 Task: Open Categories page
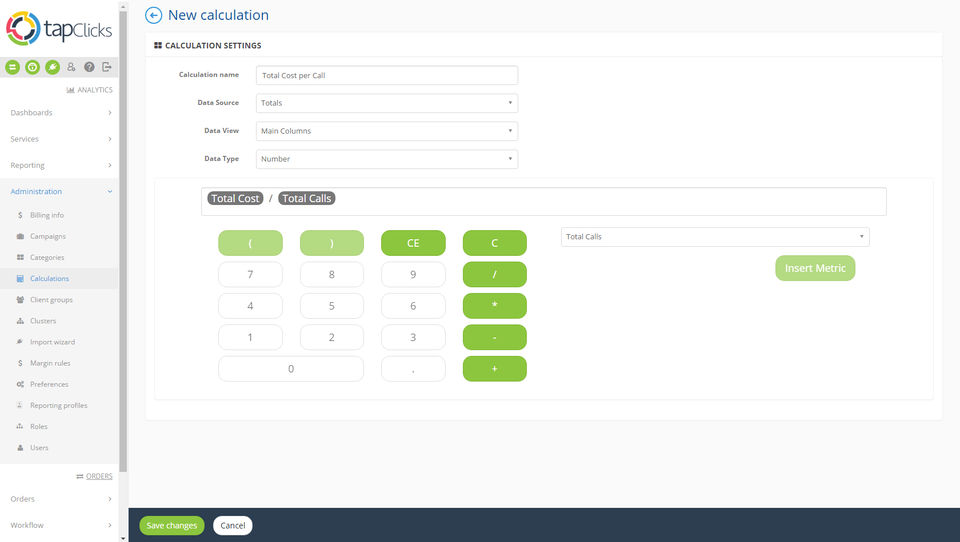coord(47,257)
